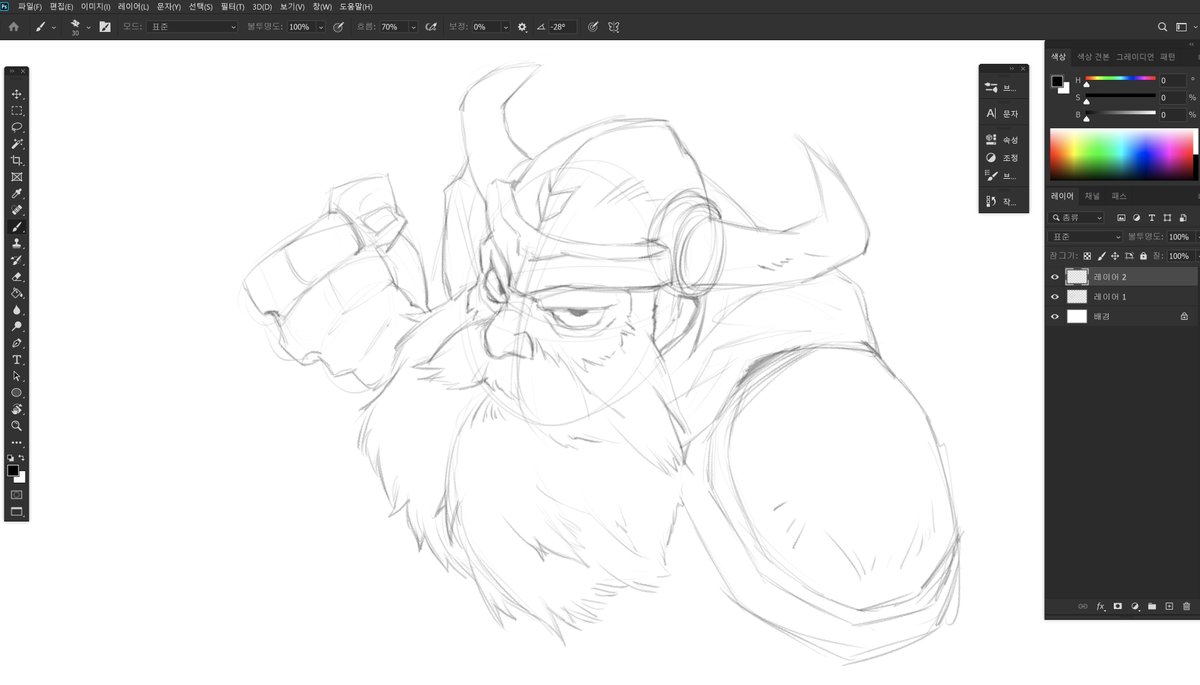Viewport: 1200px width, 685px height.
Task: Click the brush angle -28° field
Action: [x=562, y=27]
